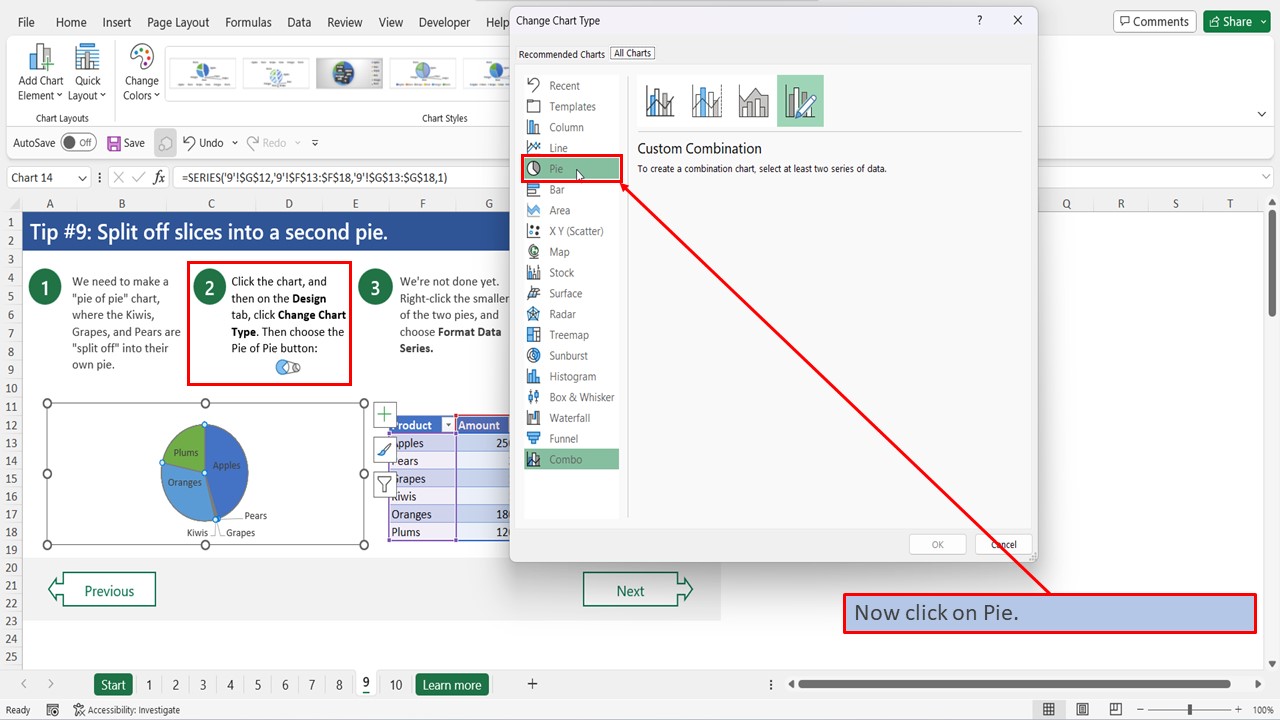Open the Formulas ribbon tab
Viewport: 1280px width, 720px height.
click(248, 22)
